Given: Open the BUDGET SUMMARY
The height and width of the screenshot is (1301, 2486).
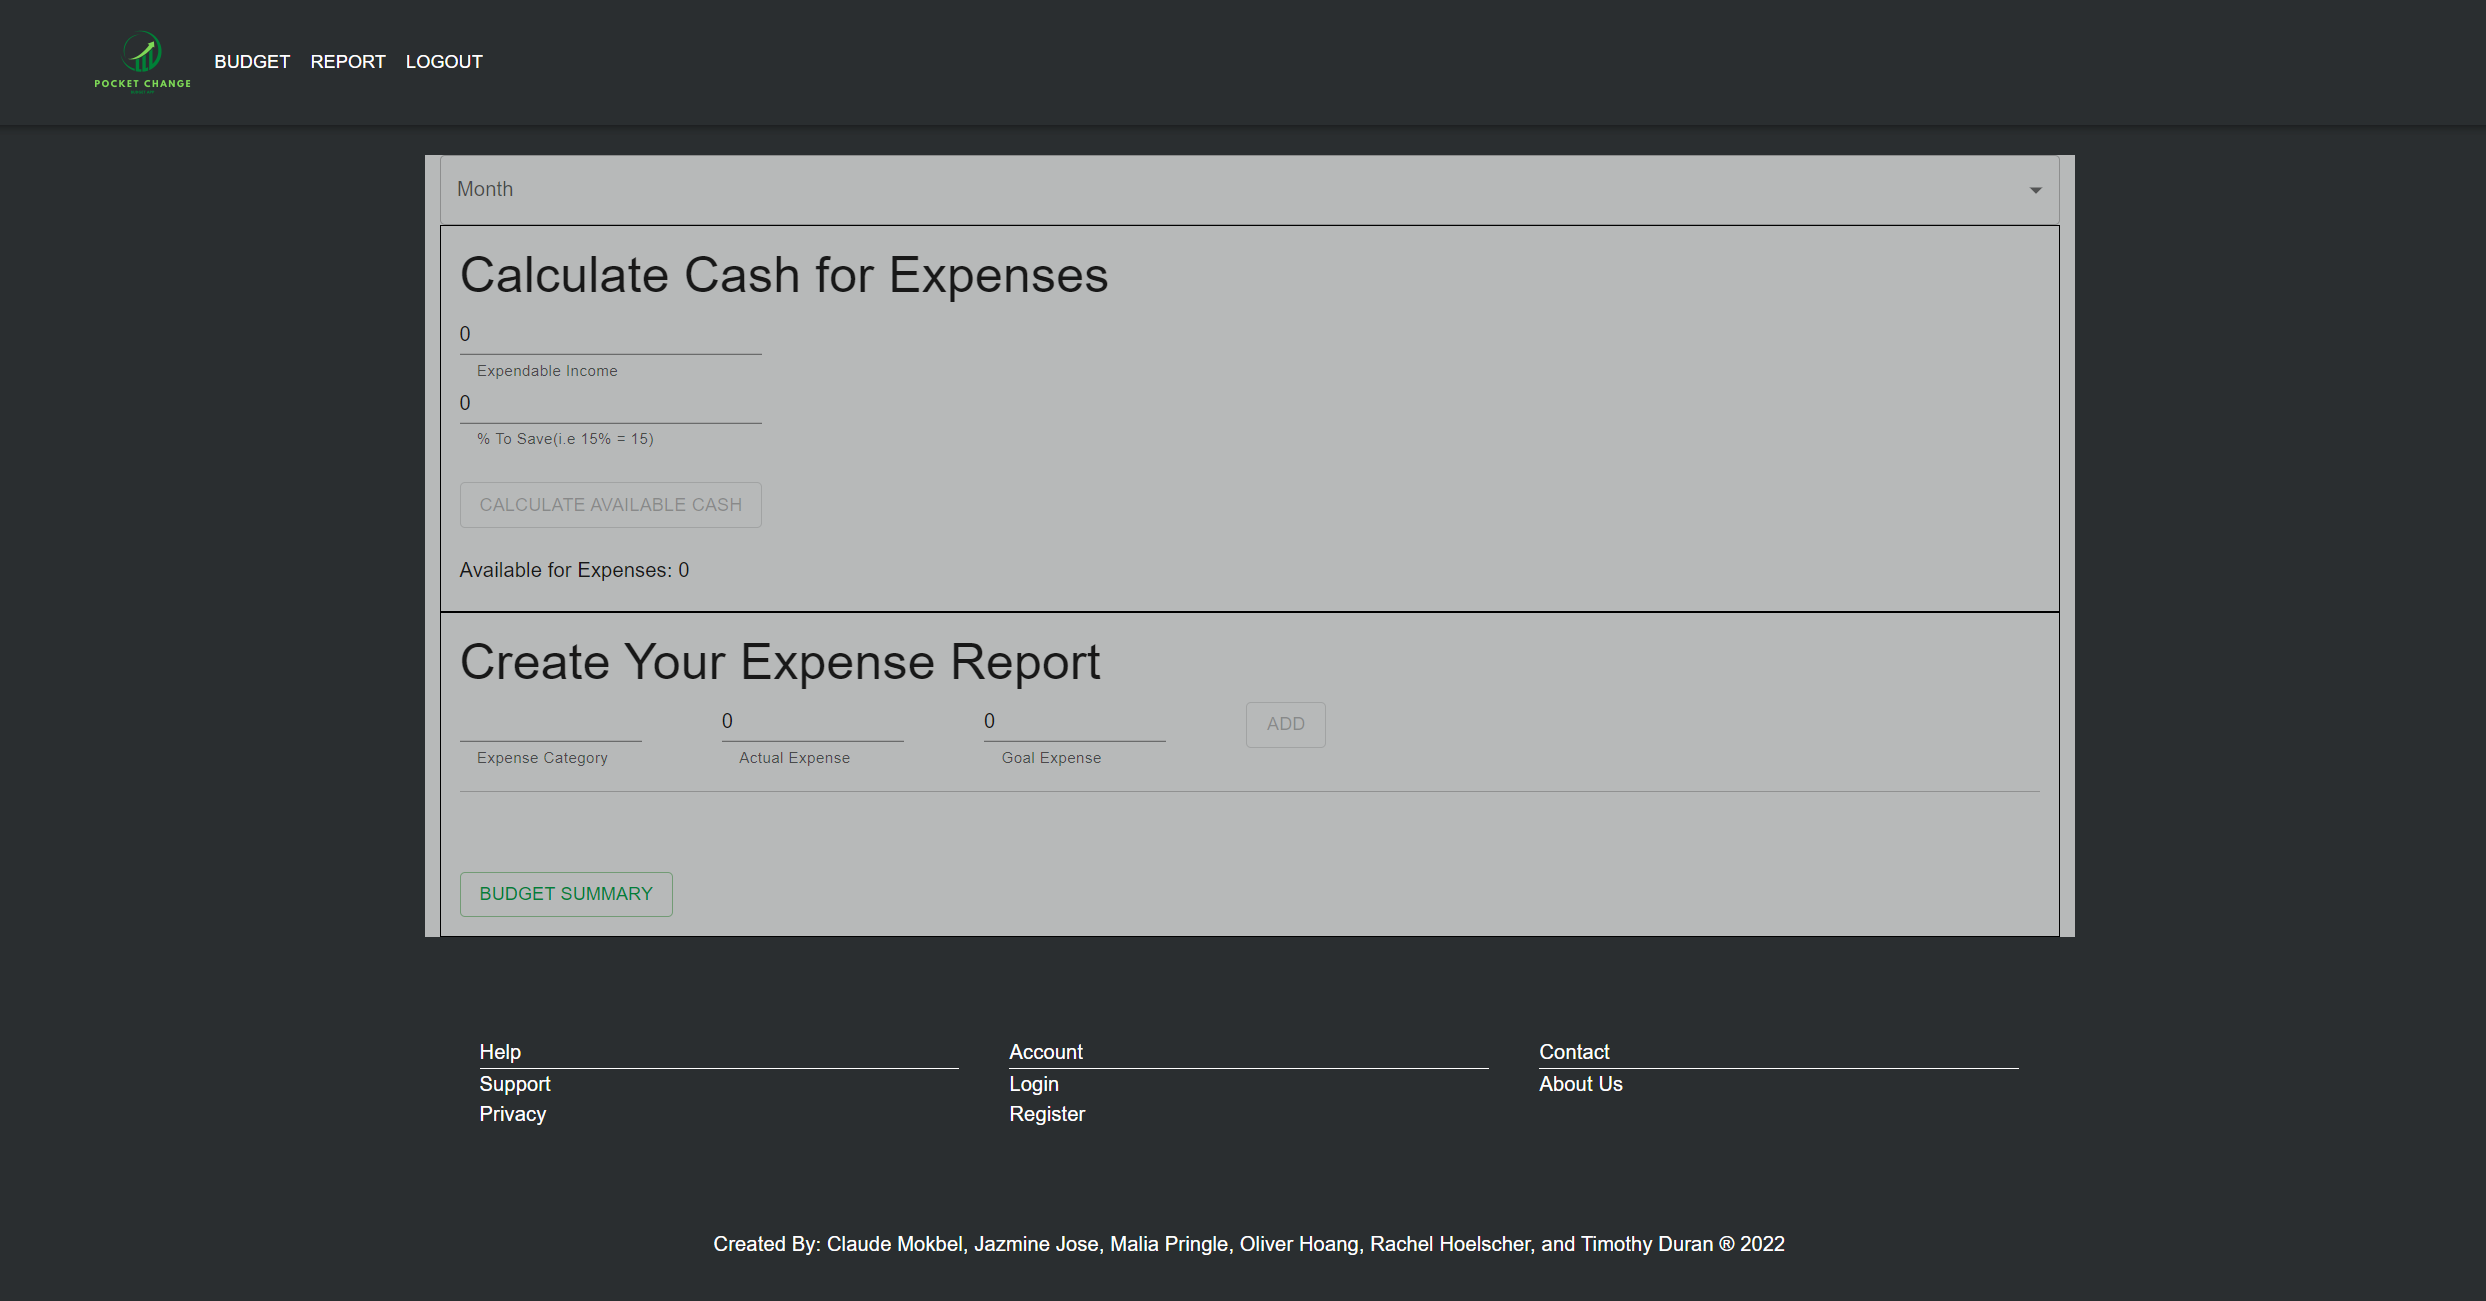Looking at the screenshot, I should point(565,893).
